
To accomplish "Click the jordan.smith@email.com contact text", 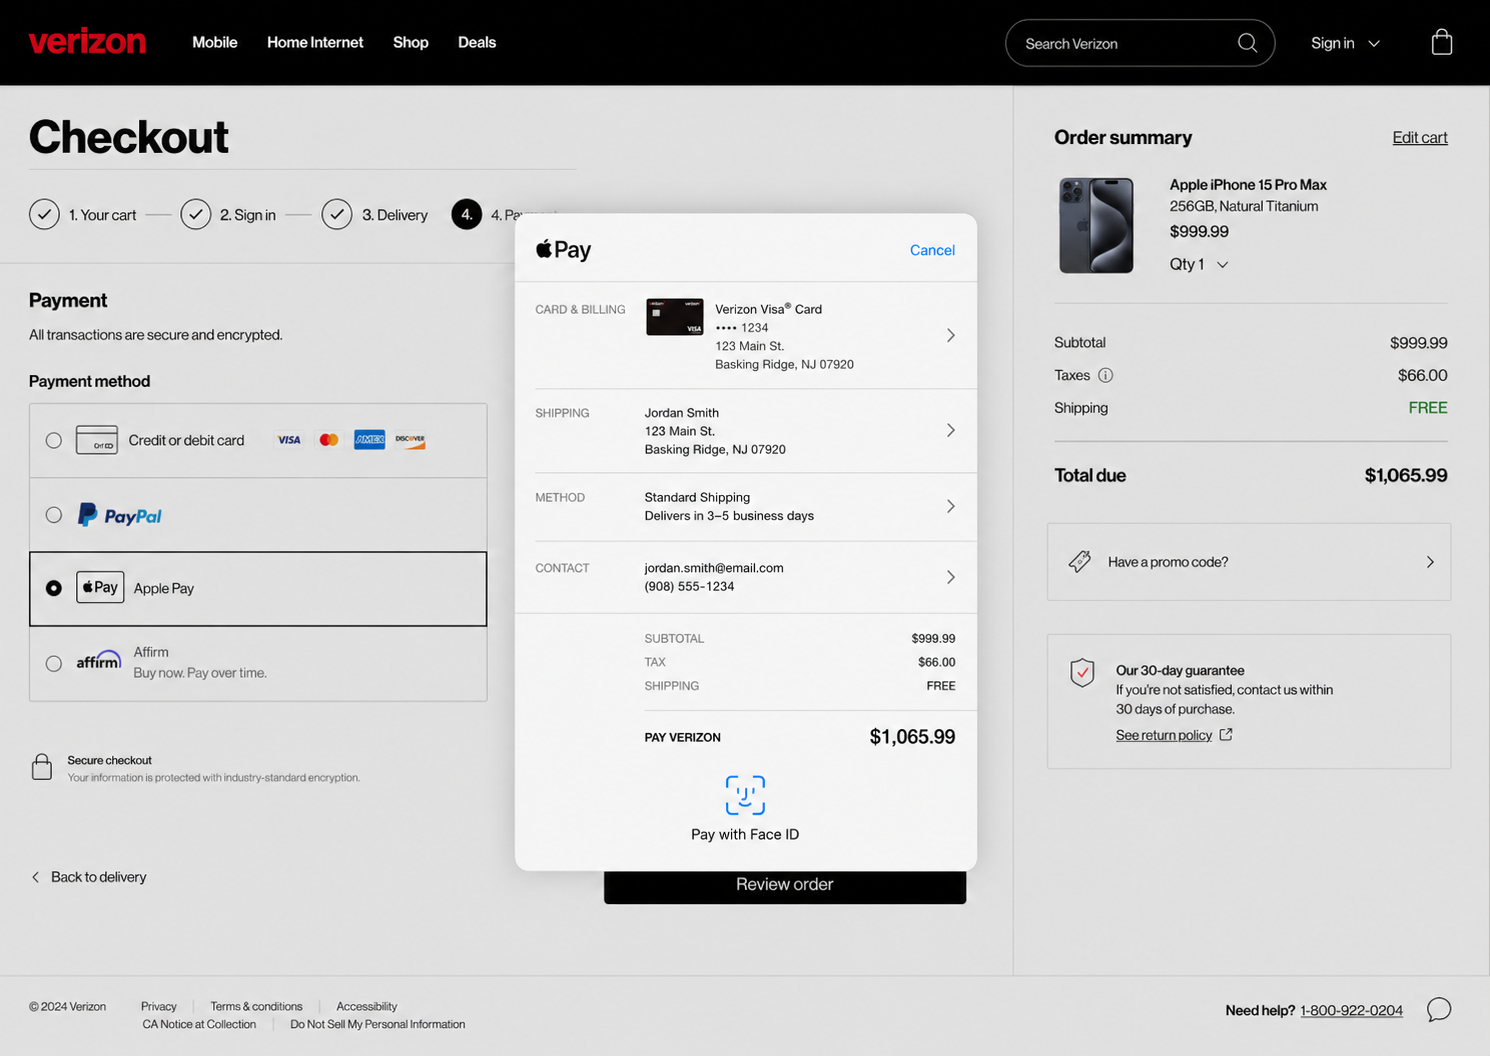I will [714, 568].
